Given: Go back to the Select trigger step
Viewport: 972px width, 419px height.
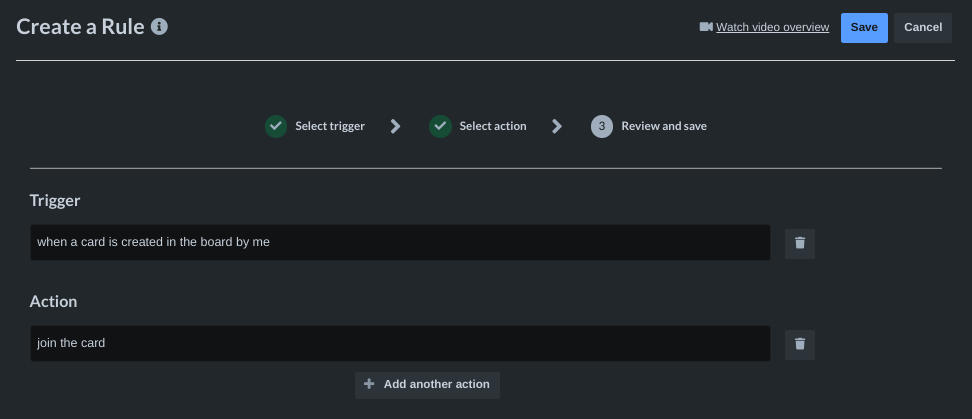Looking at the screenshot, I should (329, 126).
